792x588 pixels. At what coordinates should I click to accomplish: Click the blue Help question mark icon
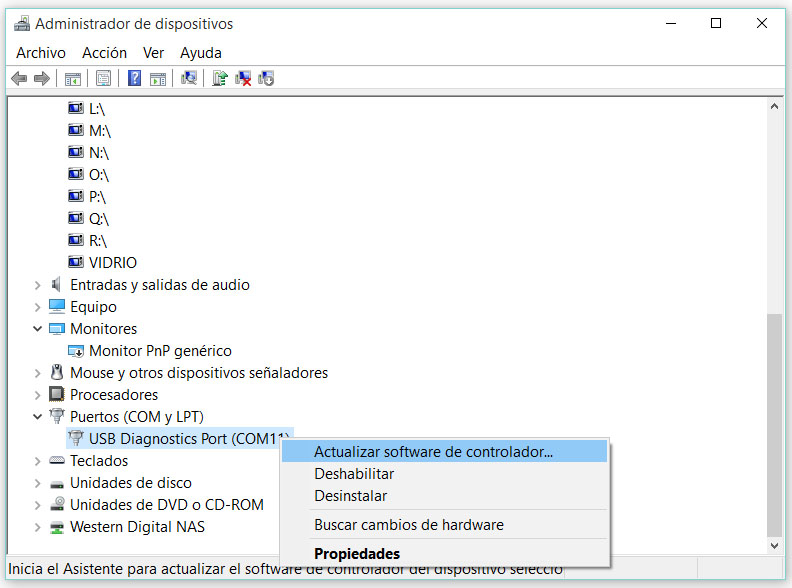(x=134, y=78)
